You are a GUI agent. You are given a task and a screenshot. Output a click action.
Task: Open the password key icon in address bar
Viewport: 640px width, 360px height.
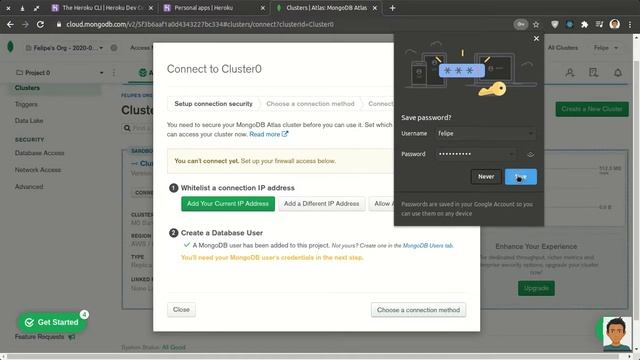(521, 24)
